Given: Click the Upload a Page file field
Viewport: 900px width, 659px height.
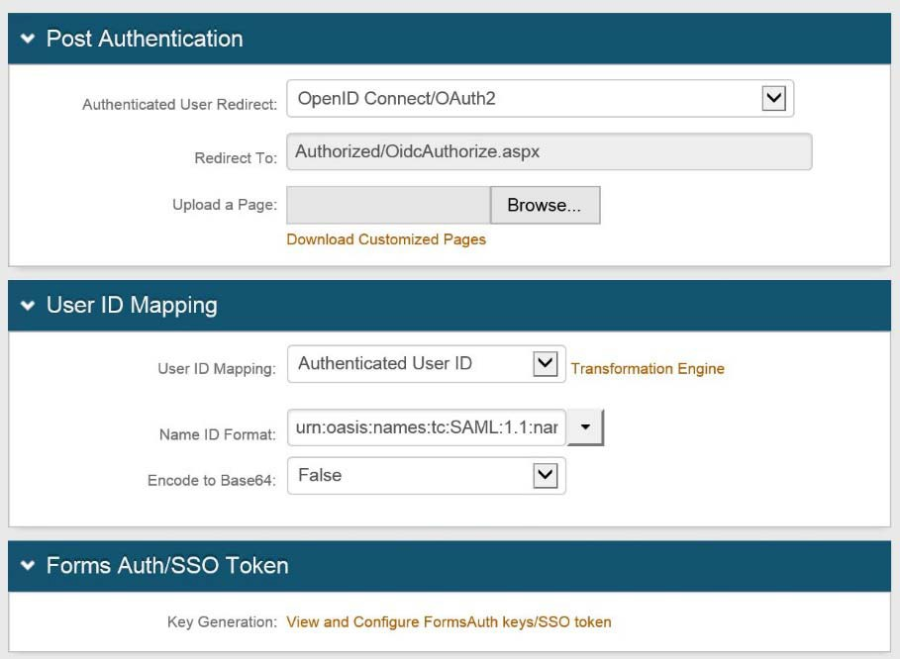Looking at the screenshot, I should [388, 205].
